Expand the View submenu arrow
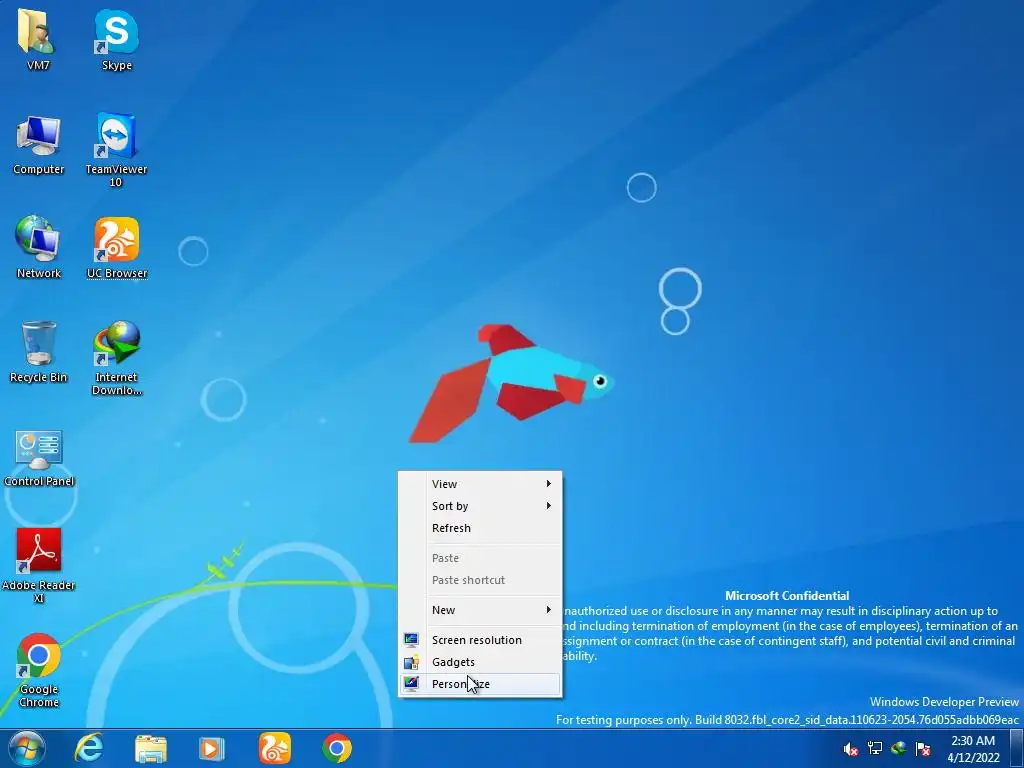 (x=549, y=484)
